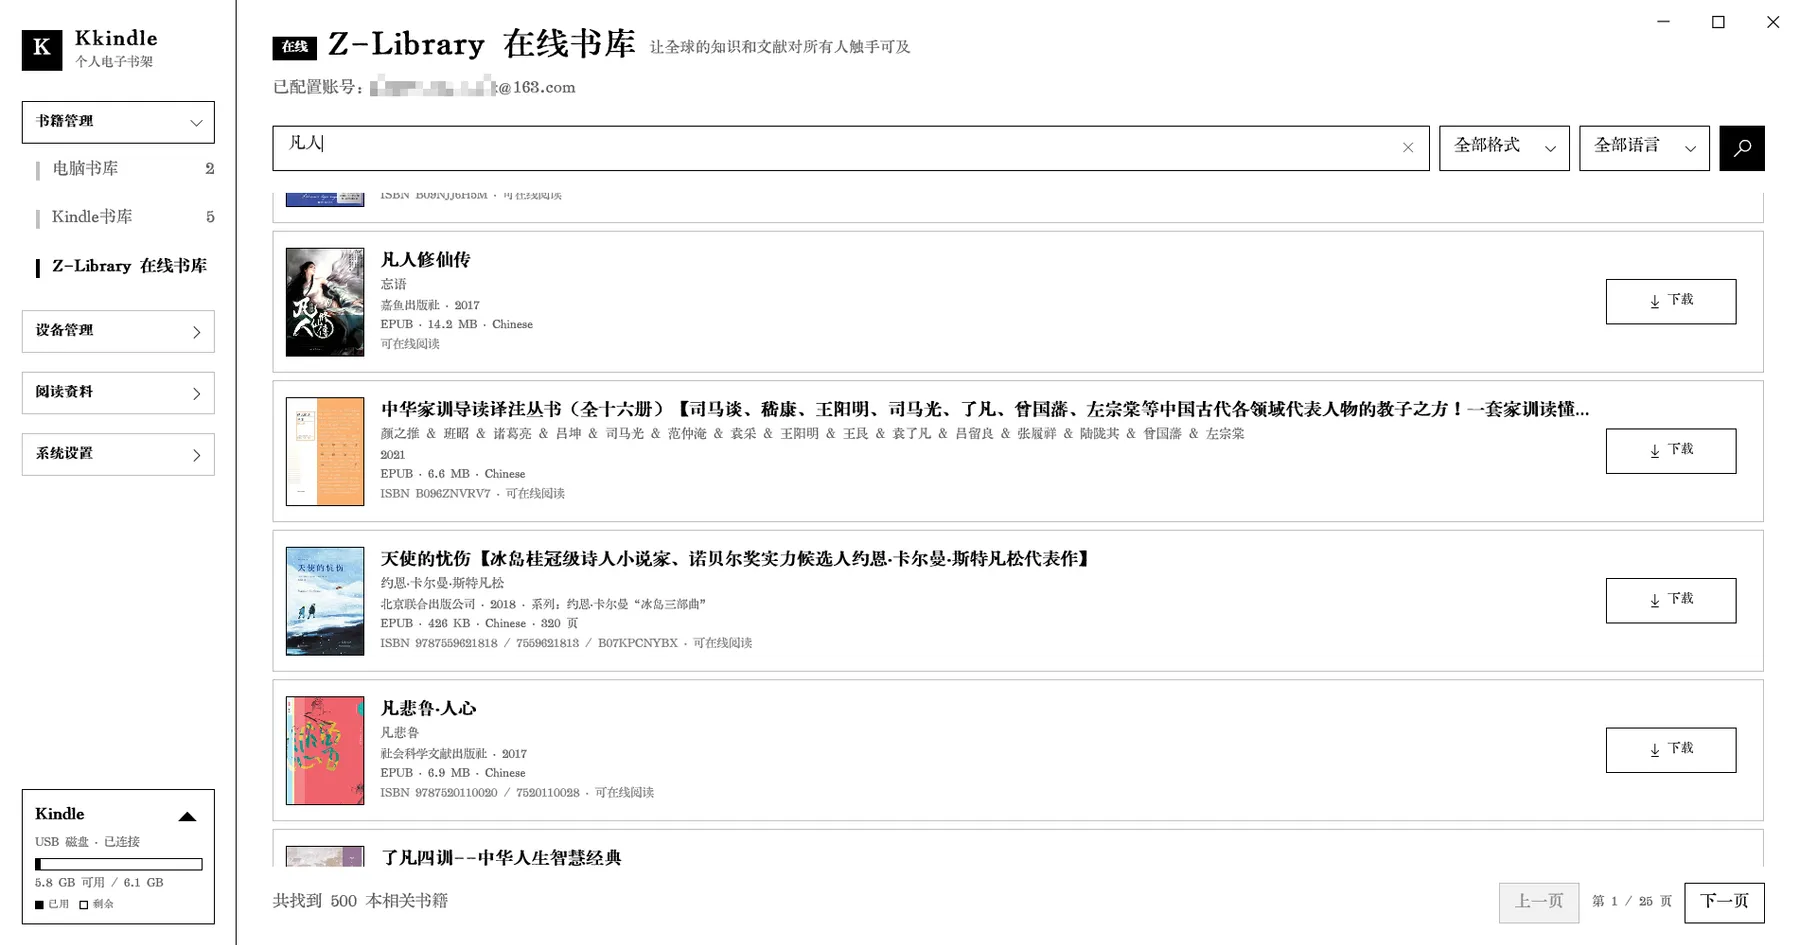Focus the book search input field
The width and height of the screenshot is (1800, 945).
point(851,148)
